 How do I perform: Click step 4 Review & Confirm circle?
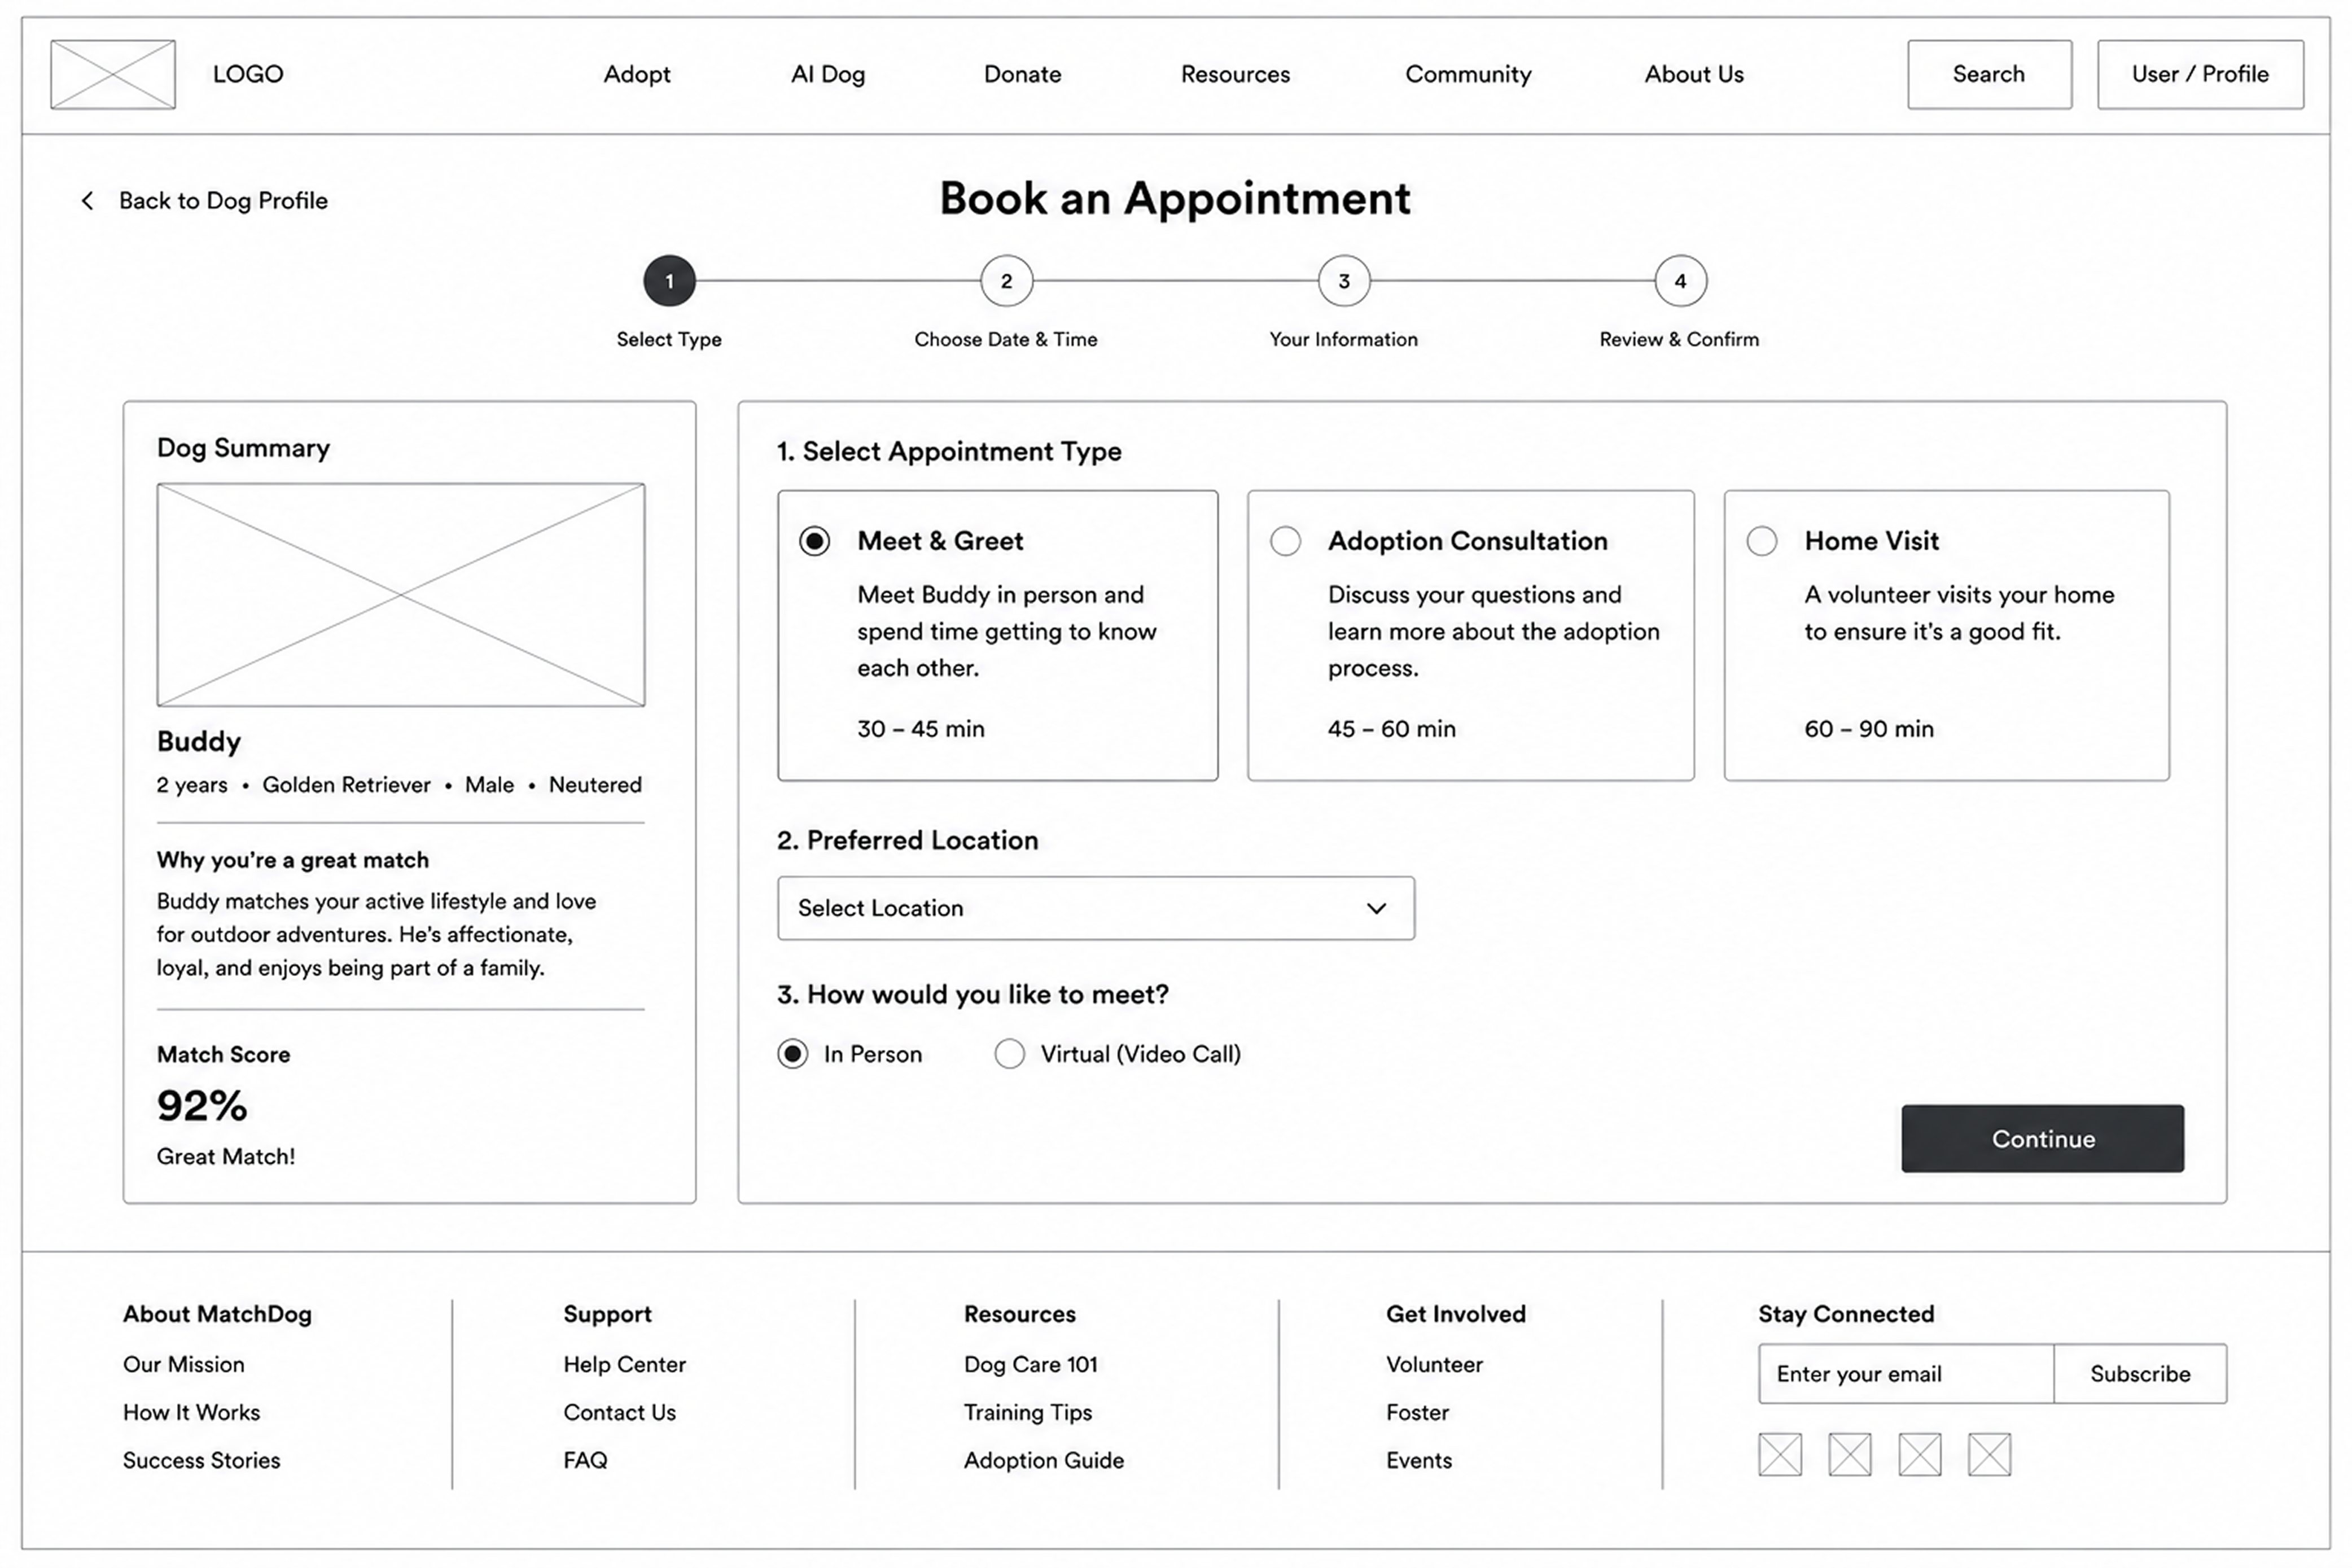coord(1681,281)
